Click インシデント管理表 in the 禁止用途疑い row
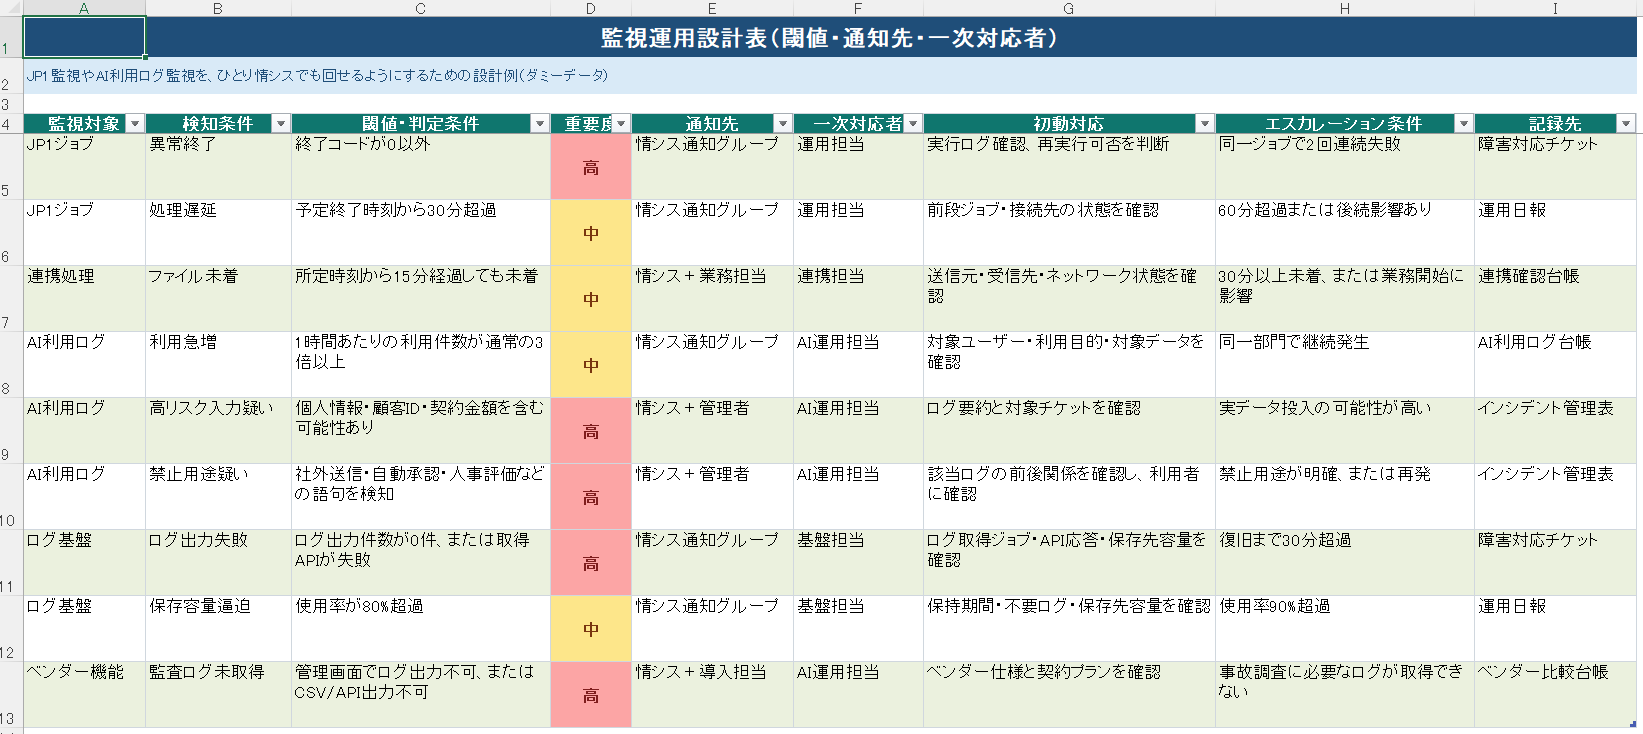This screenshot has width=1643, height=734. pos(1556,497)
